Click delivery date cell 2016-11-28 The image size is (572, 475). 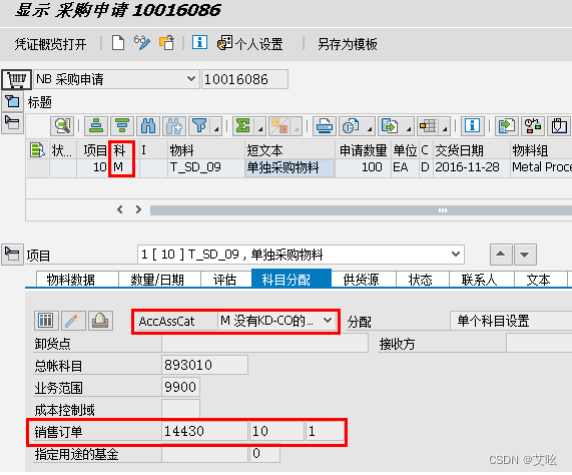pos(472,167)
